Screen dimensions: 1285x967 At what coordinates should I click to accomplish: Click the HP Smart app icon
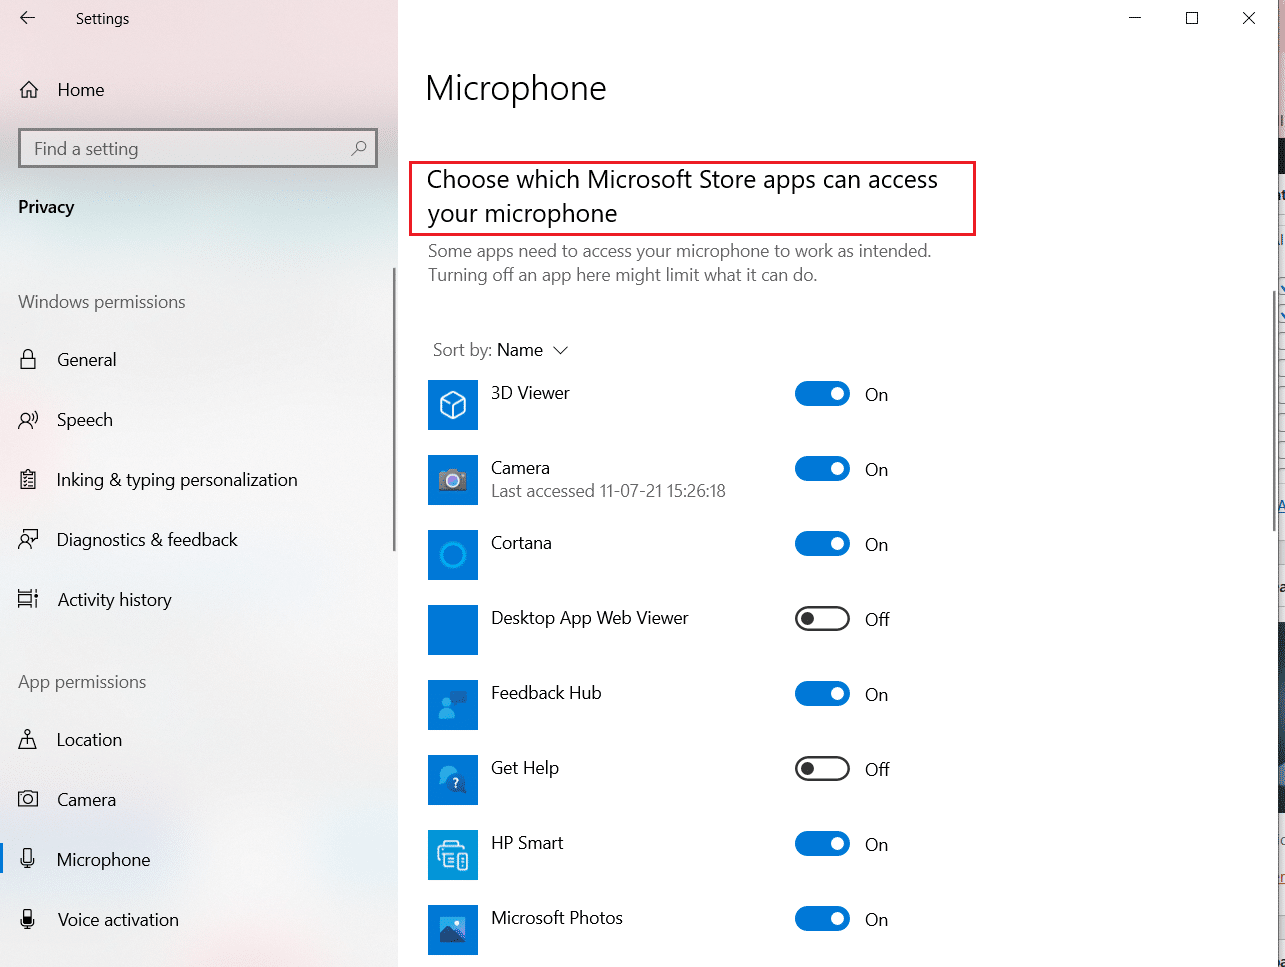click(x=453, y=855)
